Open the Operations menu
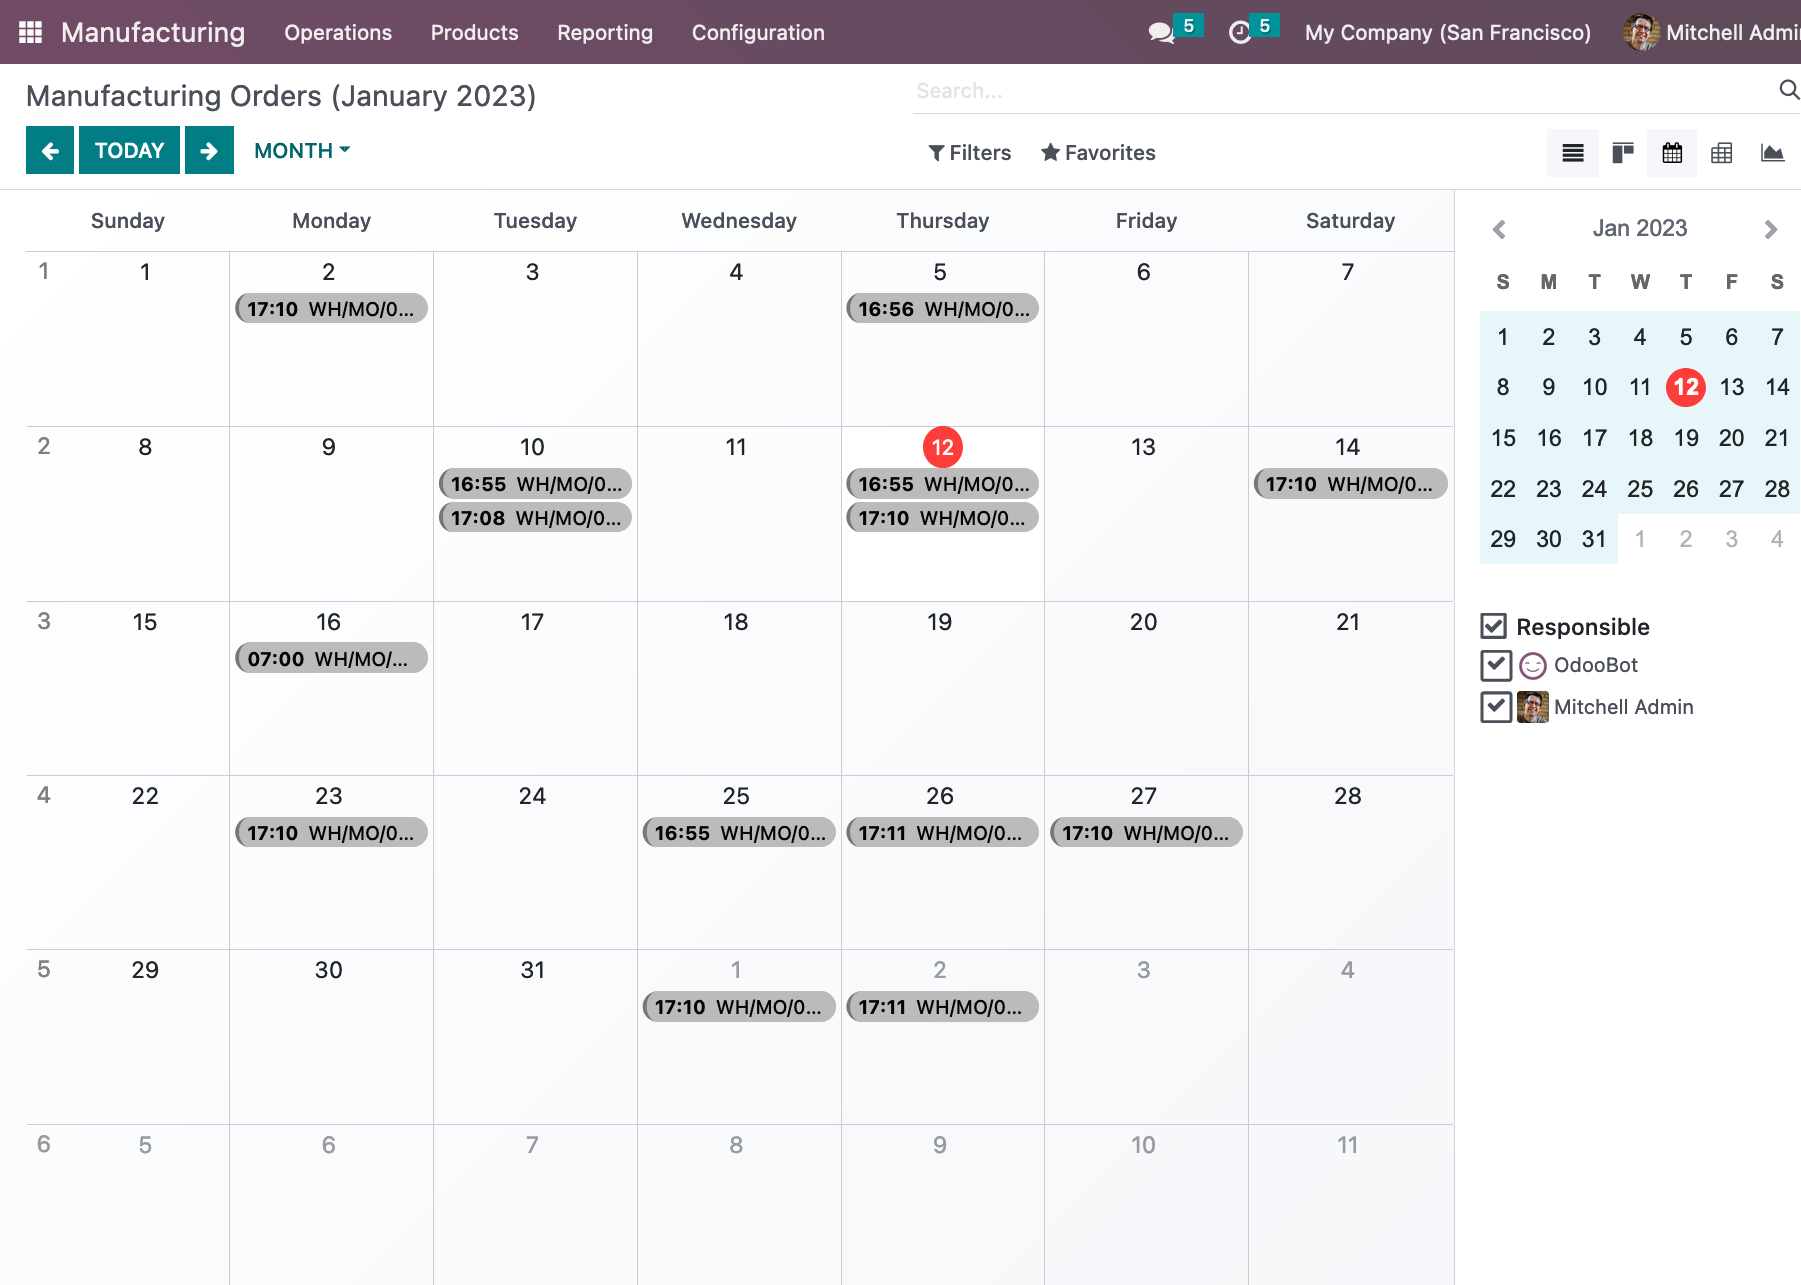This screenshot has height=1285, width=1801. click(338, 33)
